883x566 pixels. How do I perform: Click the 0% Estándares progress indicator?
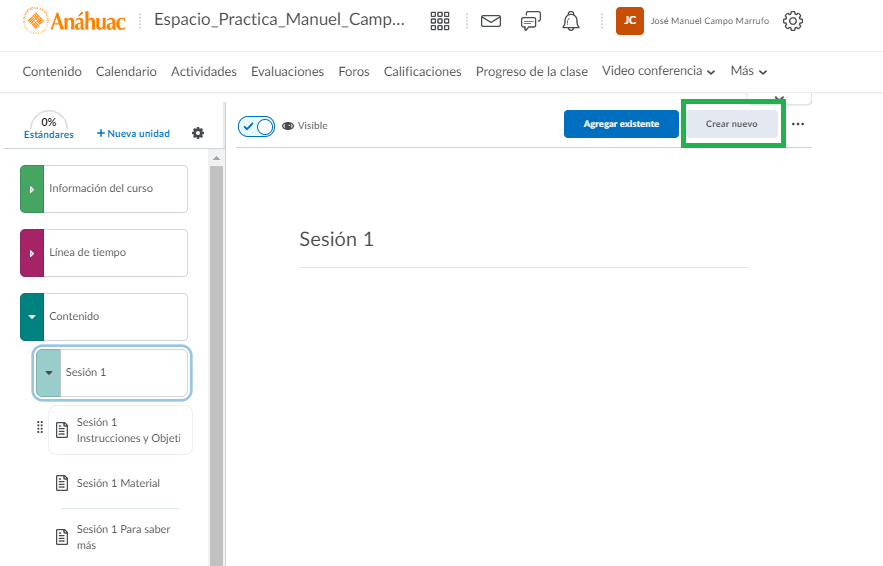[x=48, y=127]
